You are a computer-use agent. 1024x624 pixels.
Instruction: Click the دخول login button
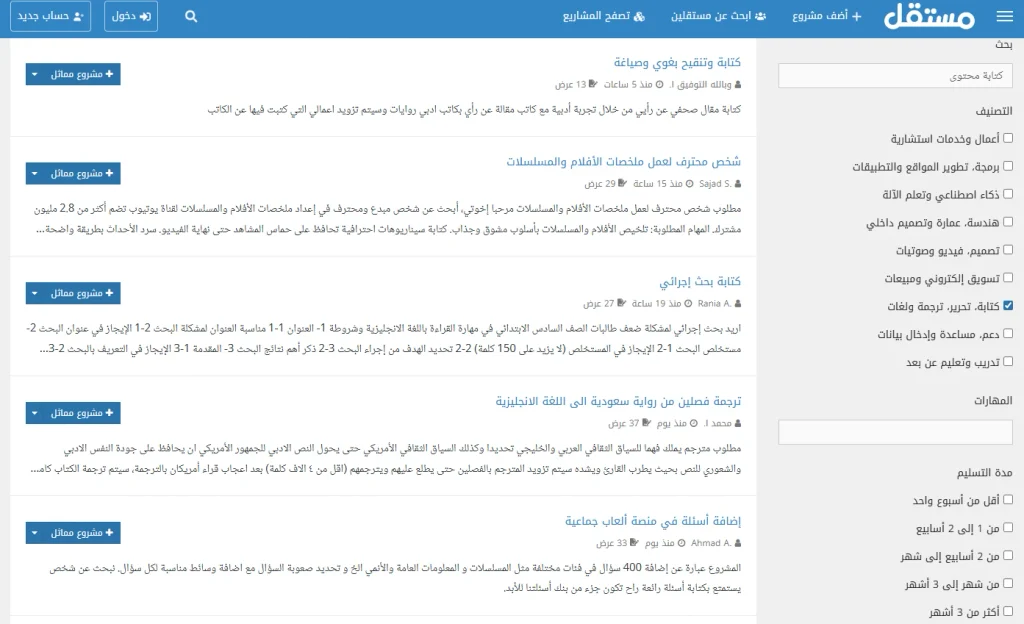131,16
